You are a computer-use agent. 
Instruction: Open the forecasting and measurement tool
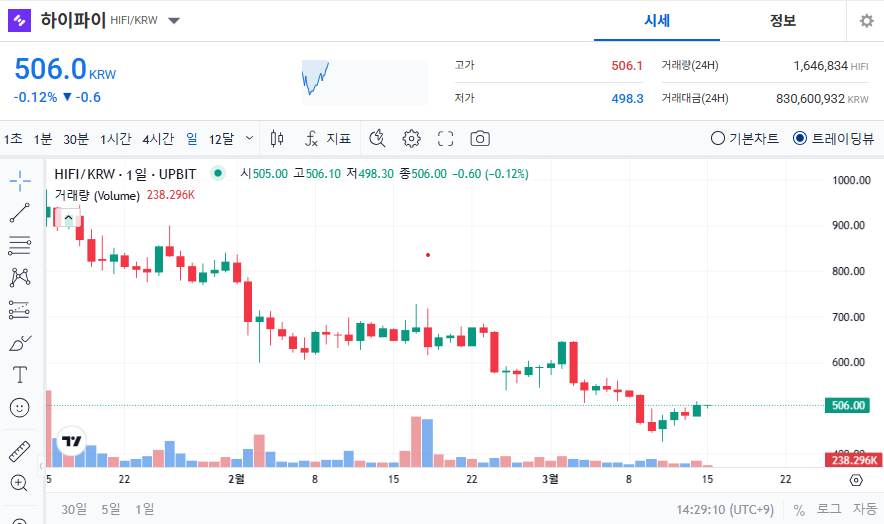coord(20,310)
